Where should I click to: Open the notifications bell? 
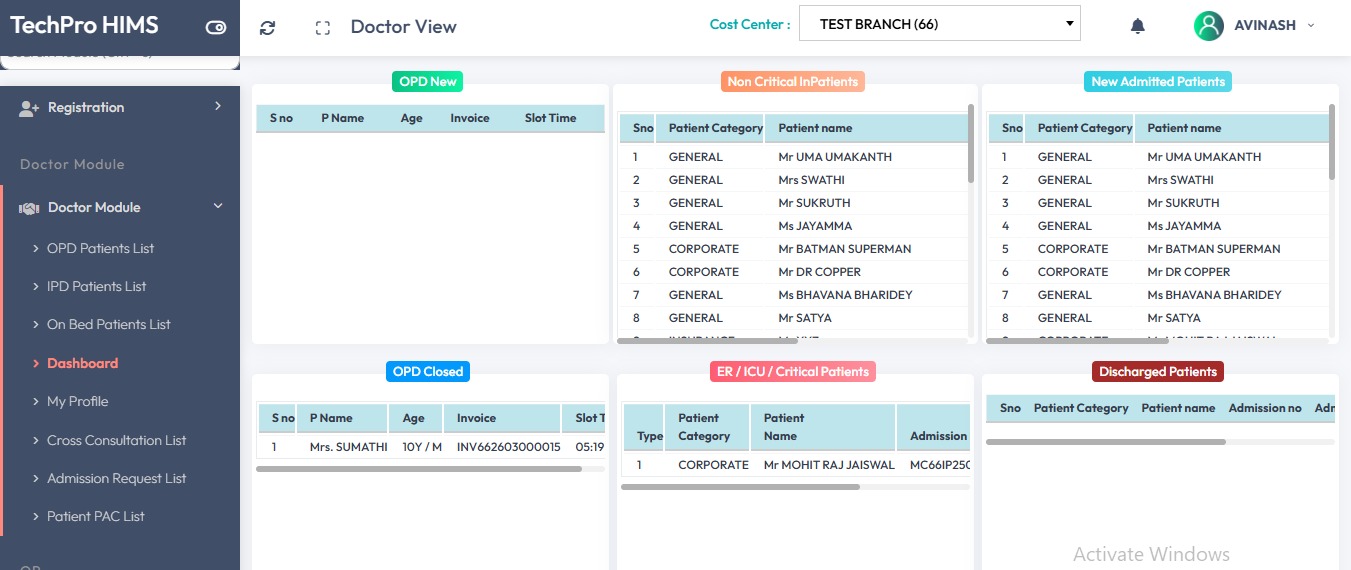[x=1137, y=26]
